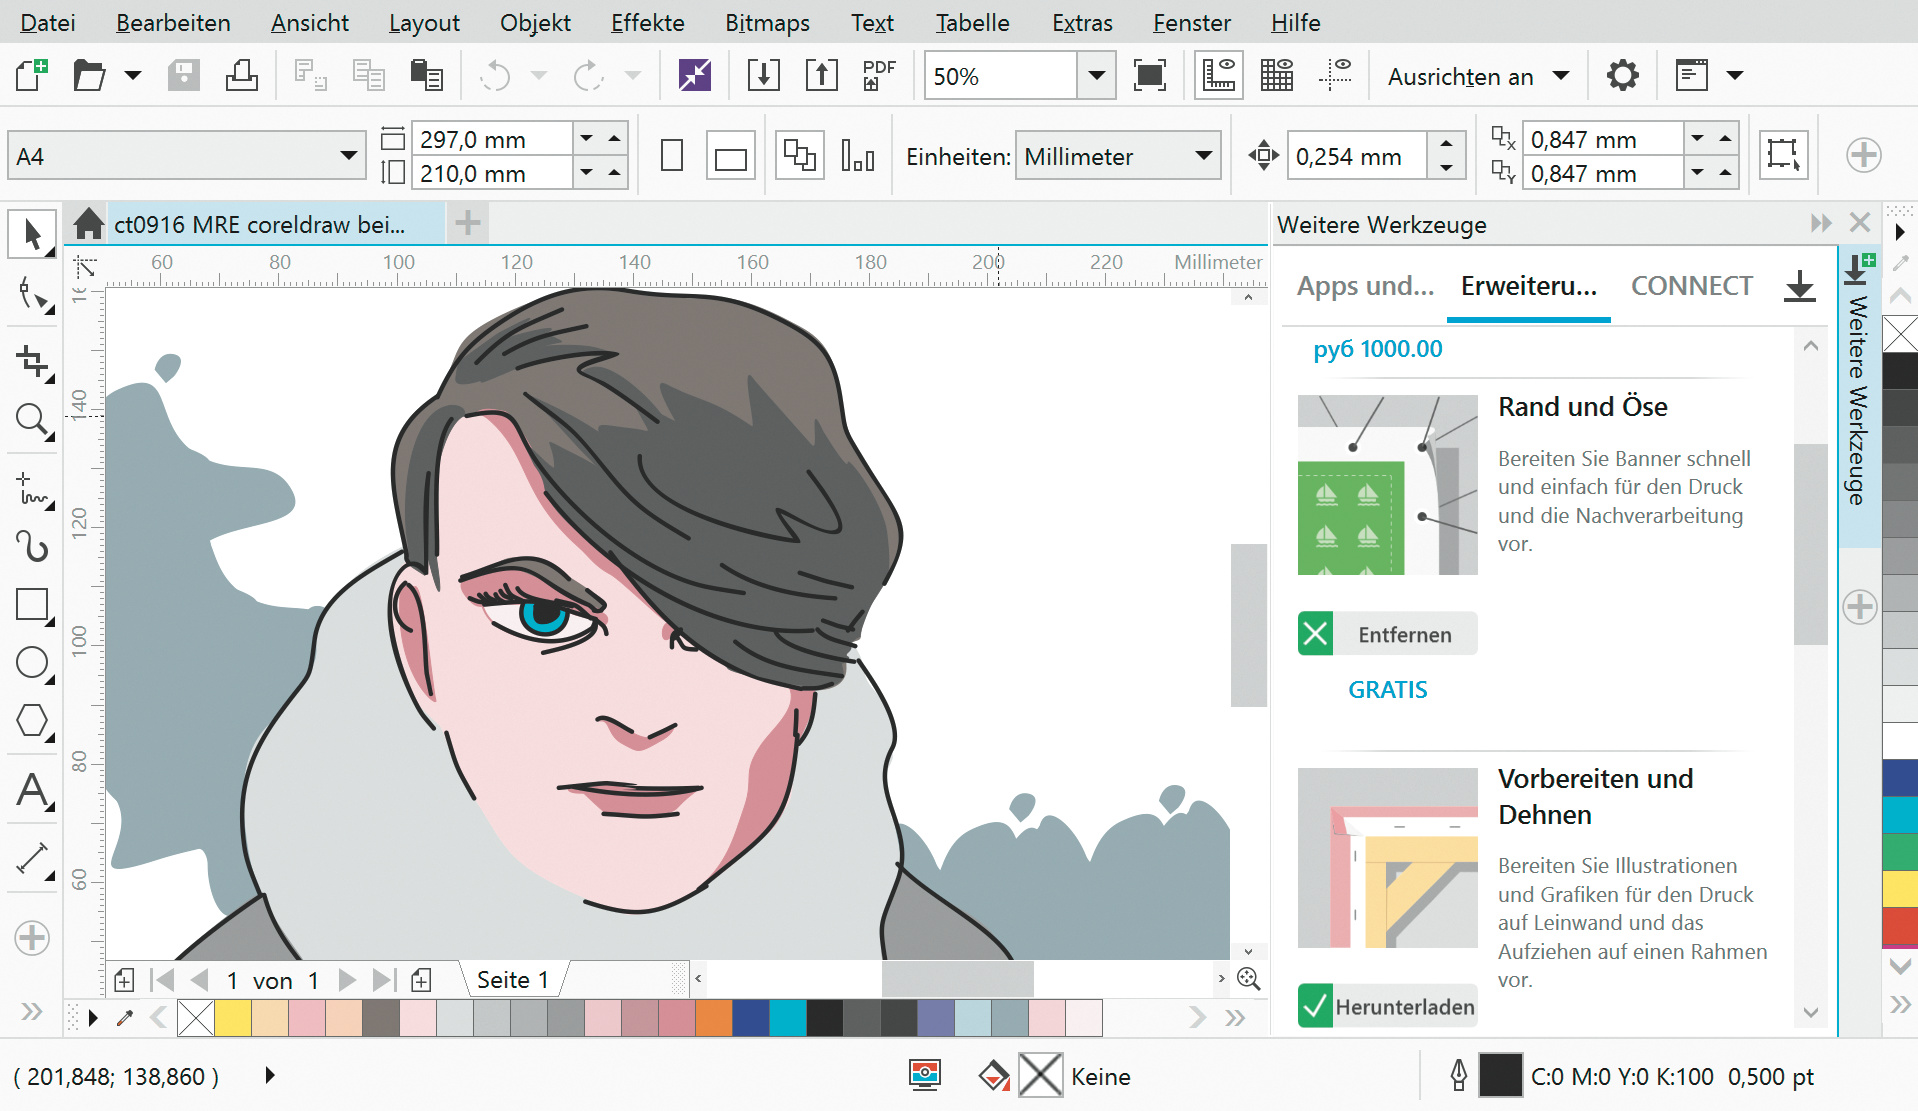Choose the Text tool
The height and width of the screenshot is (1111, 1918).
click(32, 791)
